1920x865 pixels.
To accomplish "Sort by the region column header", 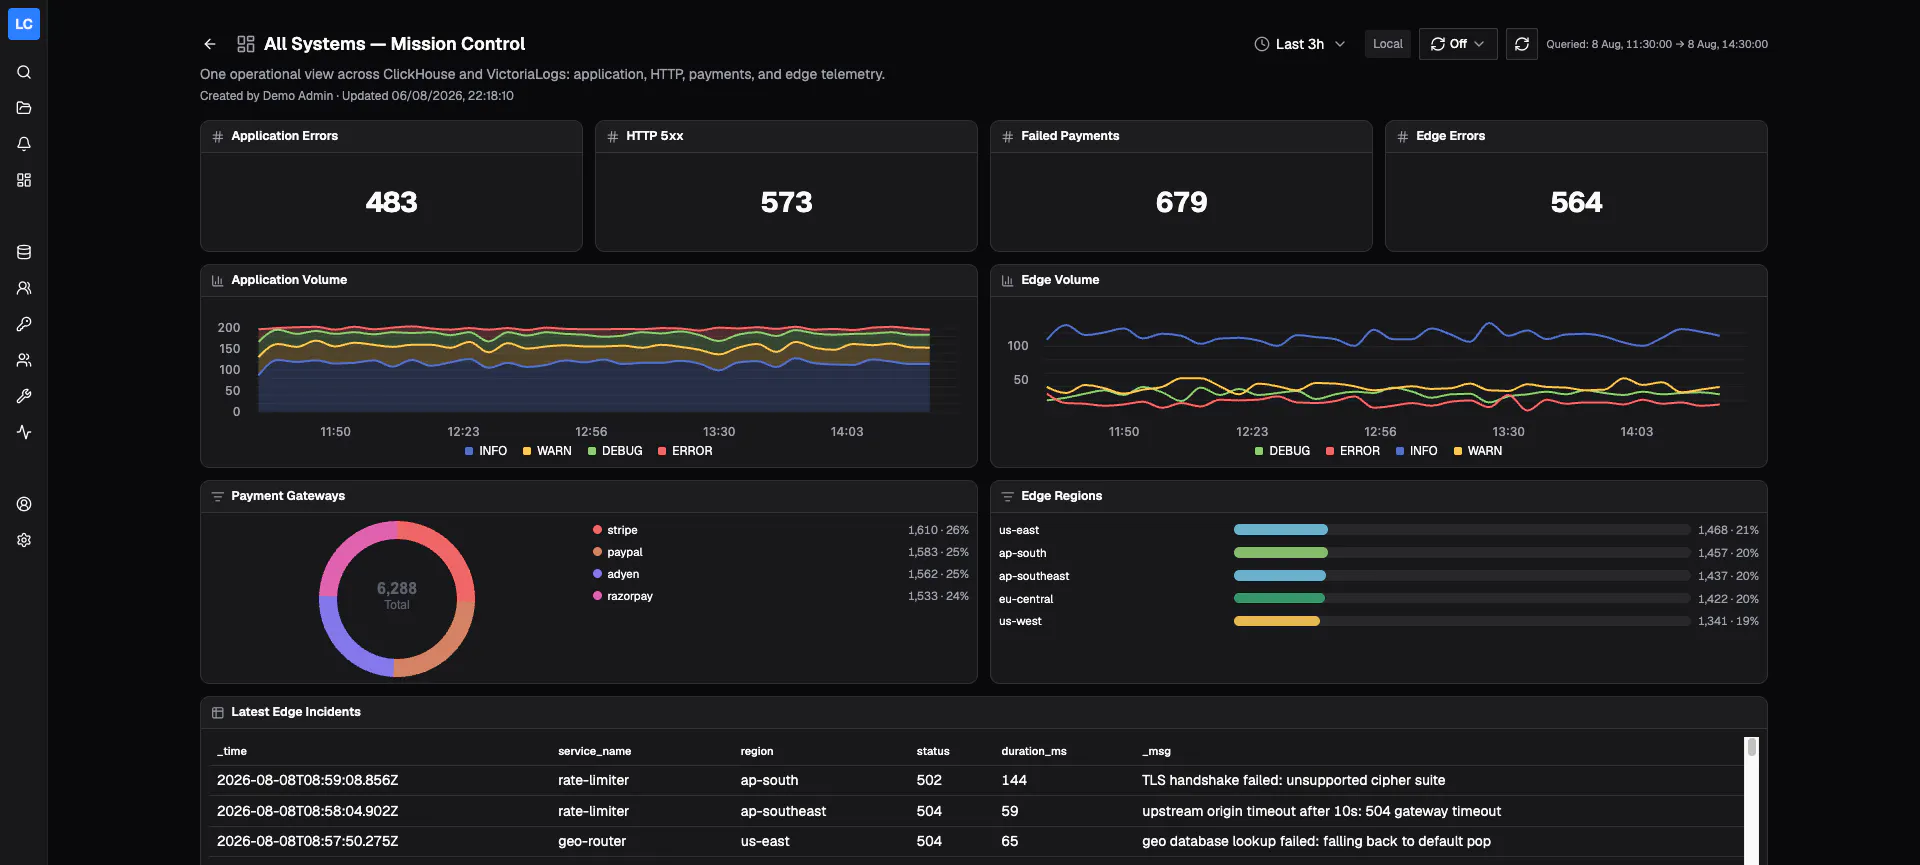I will coord(757,751).
